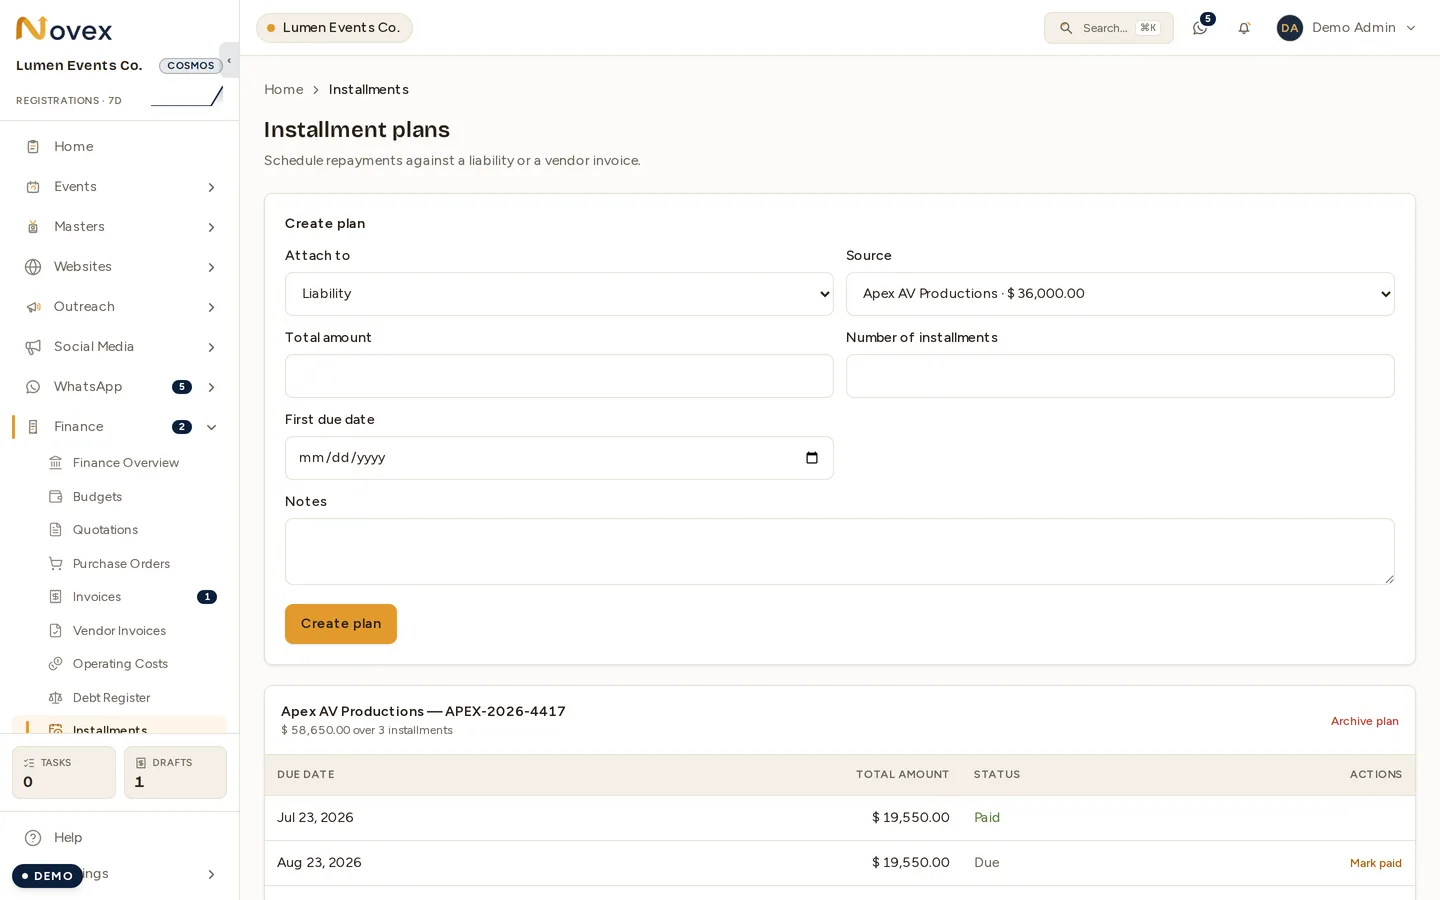Click the Lumen Events Co. pill in header
The image size is (1440, 900).
coord(334,28)
